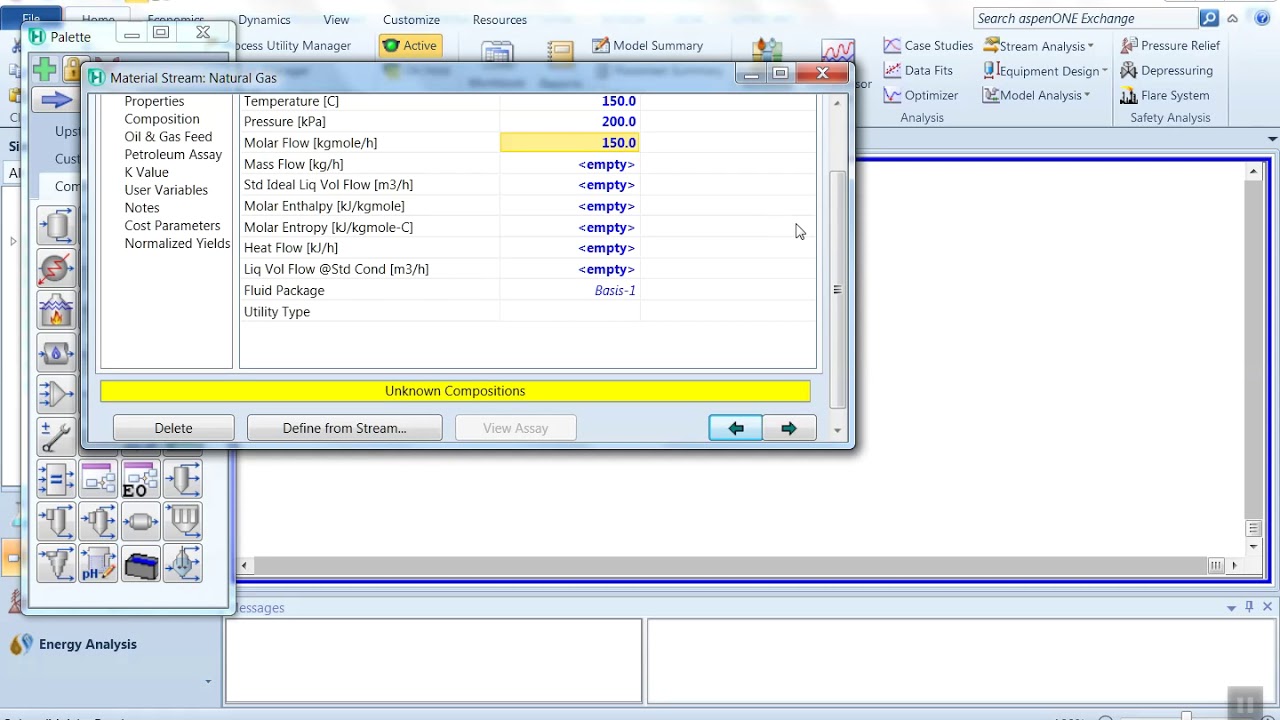1280x720 pixels.
Task: Expand the Equipment Design dropdown
Action: pyautogui.click(x=1046, y=70)
